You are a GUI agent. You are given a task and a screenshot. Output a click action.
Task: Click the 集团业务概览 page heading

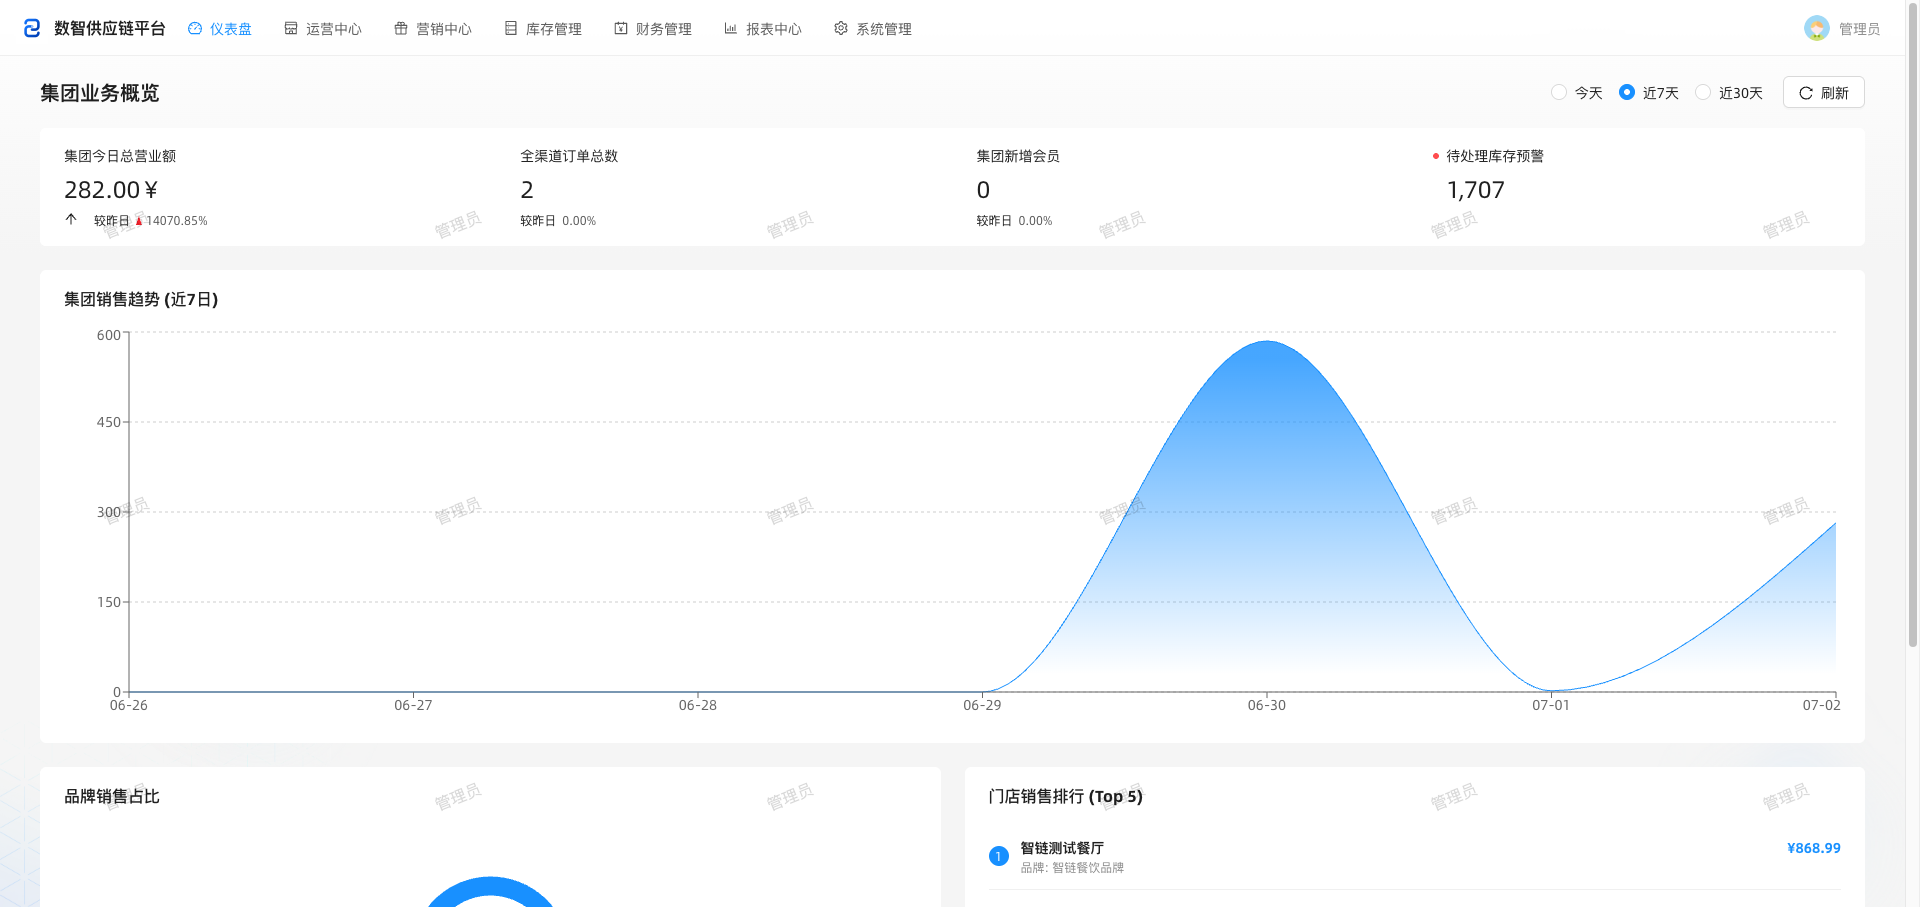[x=100, y=93]
